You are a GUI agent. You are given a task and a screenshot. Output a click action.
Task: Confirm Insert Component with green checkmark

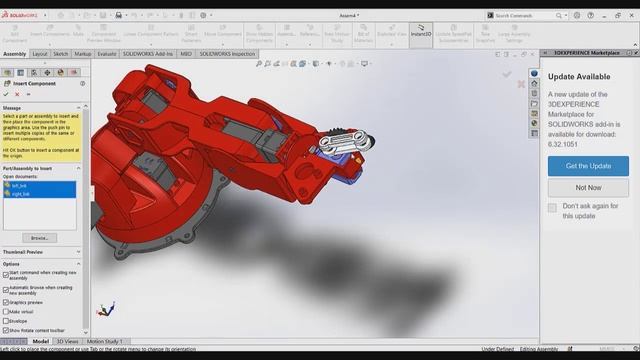coord(6,94)
